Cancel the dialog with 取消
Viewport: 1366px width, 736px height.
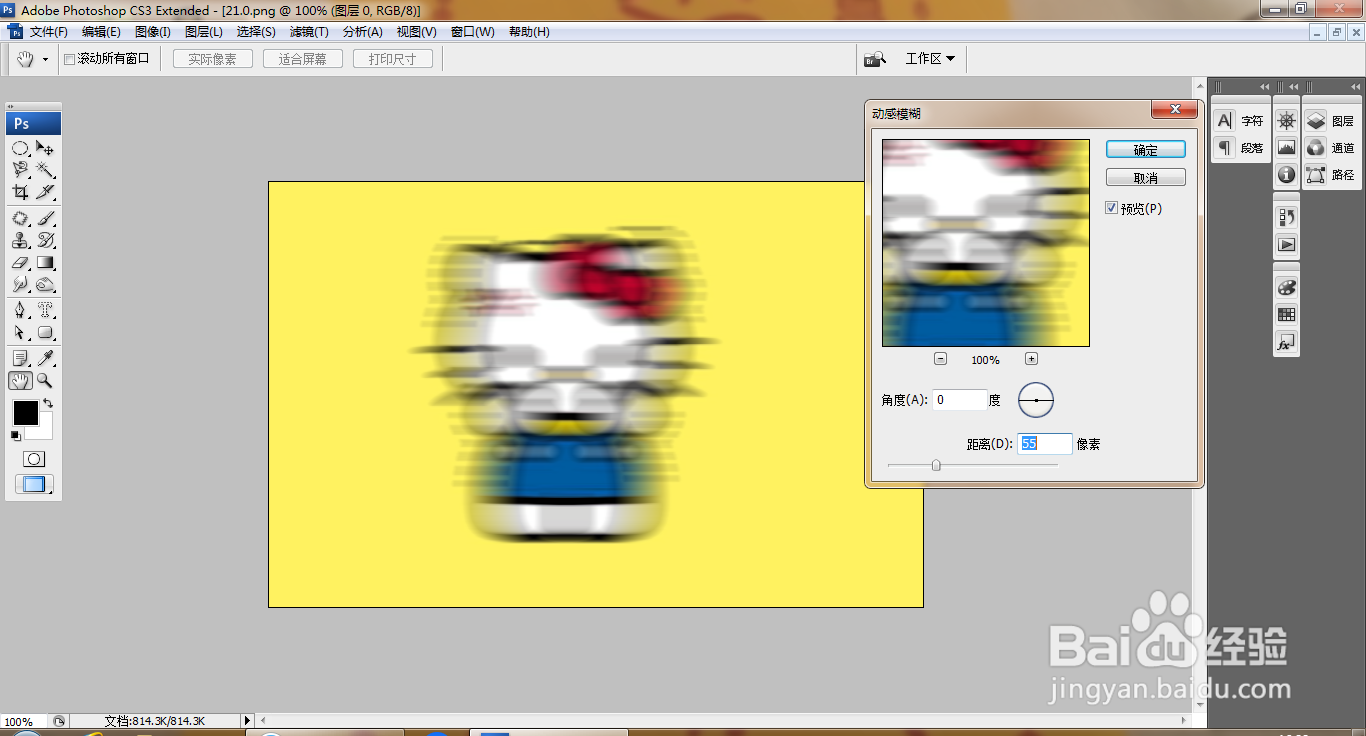click(1146, 177)
